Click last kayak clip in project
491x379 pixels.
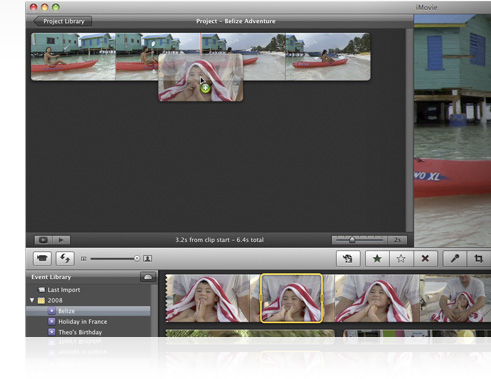point(328,57)
